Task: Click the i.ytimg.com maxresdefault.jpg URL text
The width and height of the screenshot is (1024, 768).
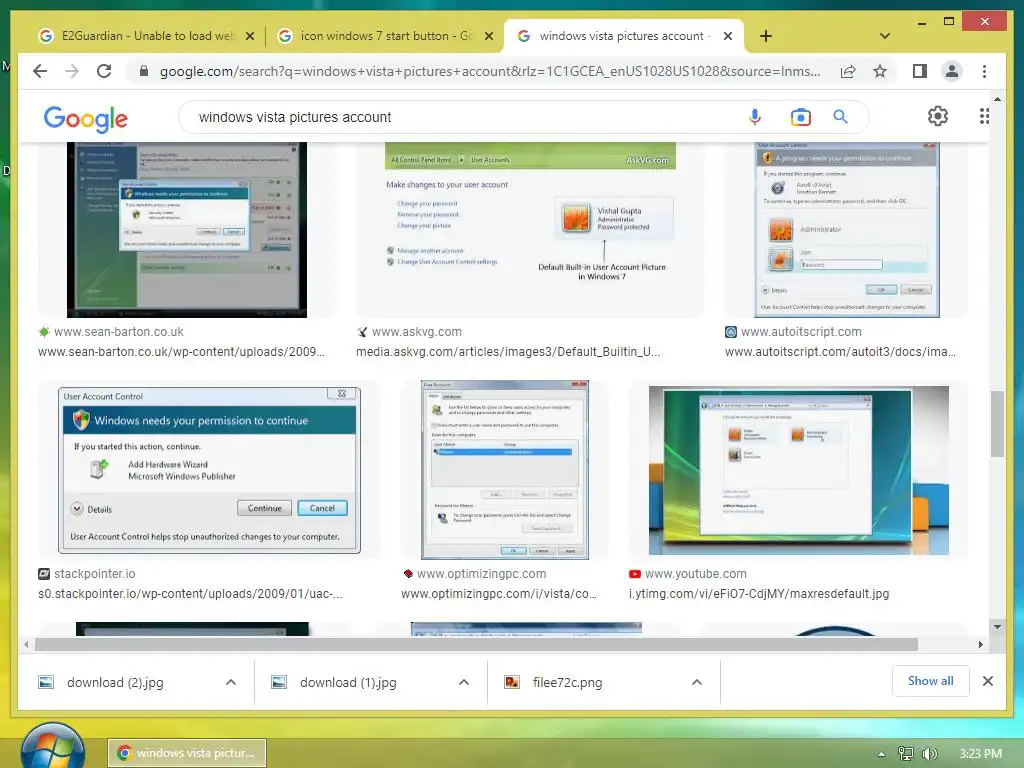Action: tap(759, 594)
